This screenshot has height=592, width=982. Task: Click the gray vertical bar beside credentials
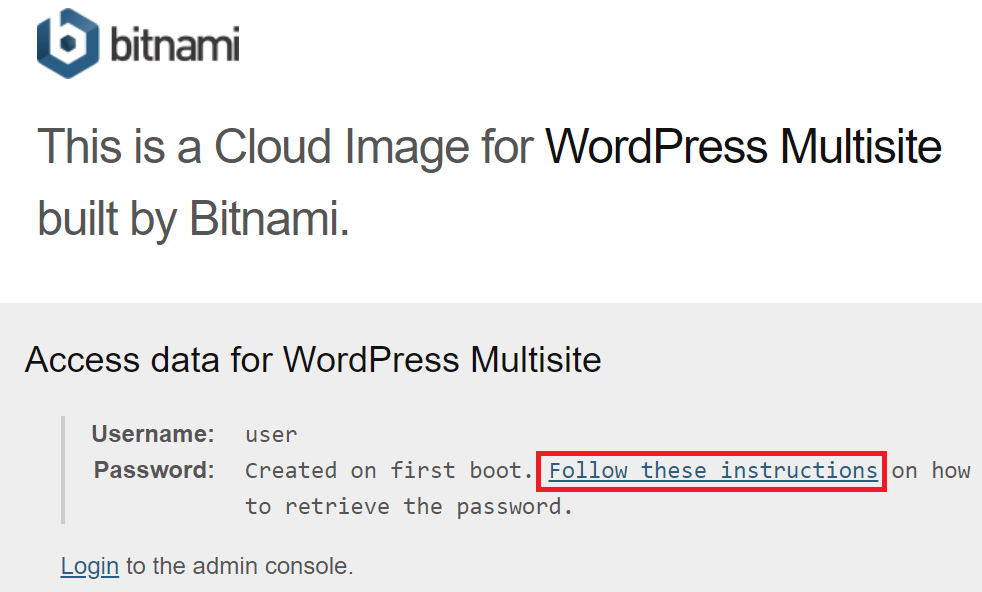point(63,470)
